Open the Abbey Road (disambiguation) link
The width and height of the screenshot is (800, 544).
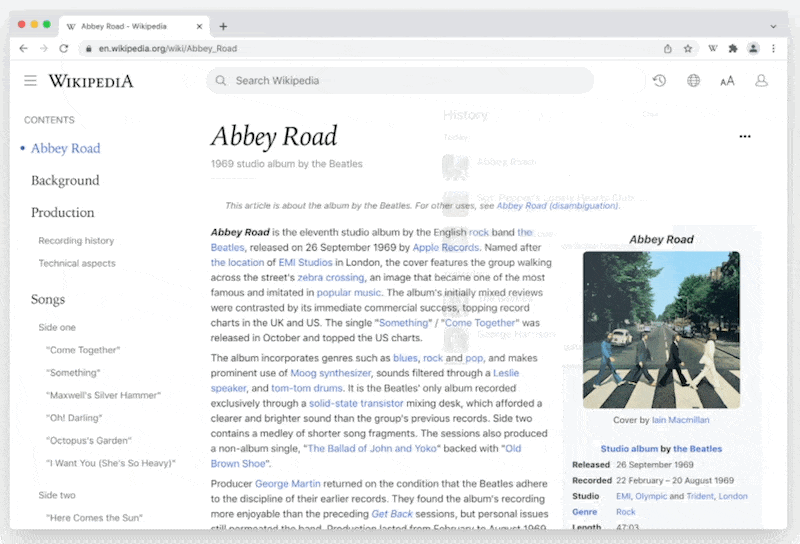pos(557,206)
